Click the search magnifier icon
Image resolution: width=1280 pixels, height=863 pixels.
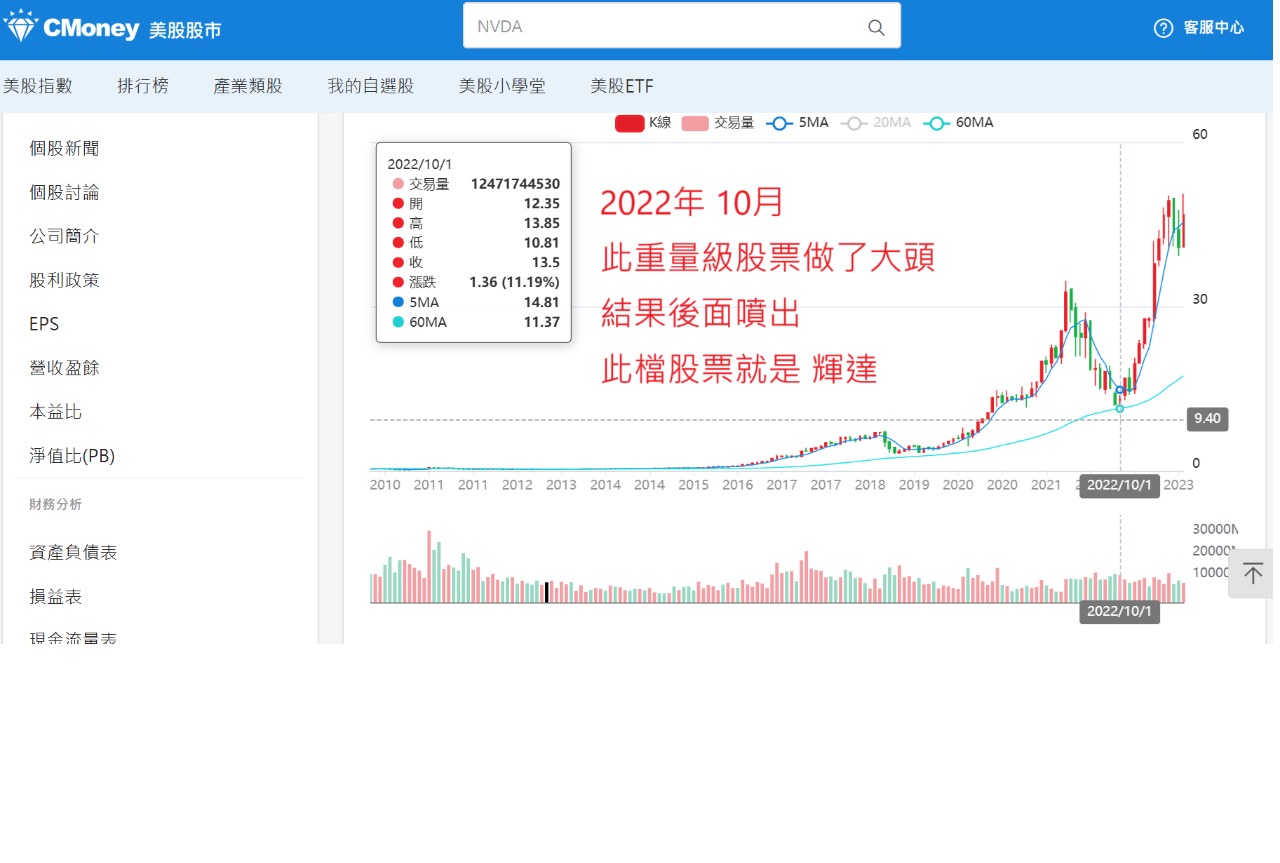pos(876,27)
